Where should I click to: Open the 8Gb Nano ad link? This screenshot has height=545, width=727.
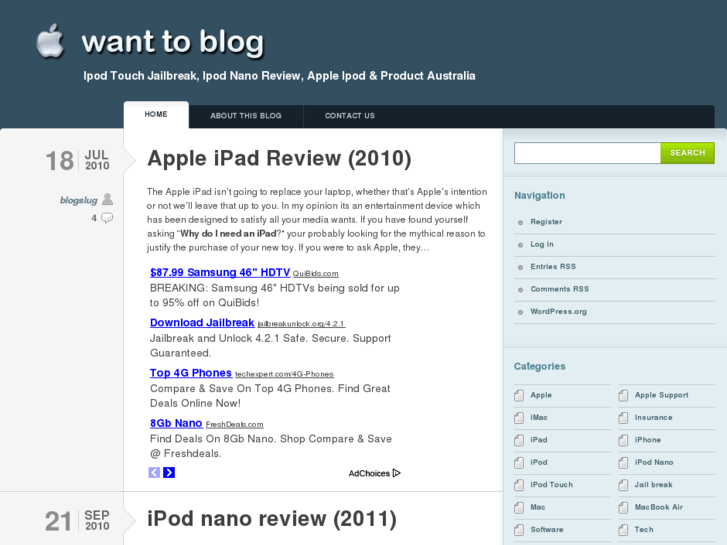(x=176, y=423)
